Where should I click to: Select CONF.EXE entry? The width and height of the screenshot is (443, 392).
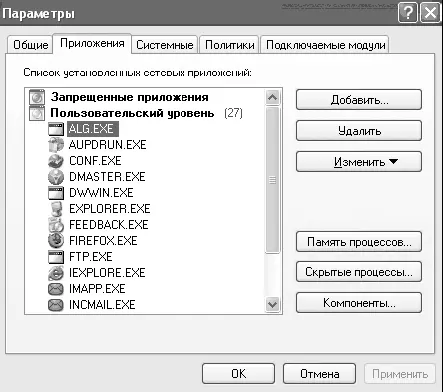[95, 161]
